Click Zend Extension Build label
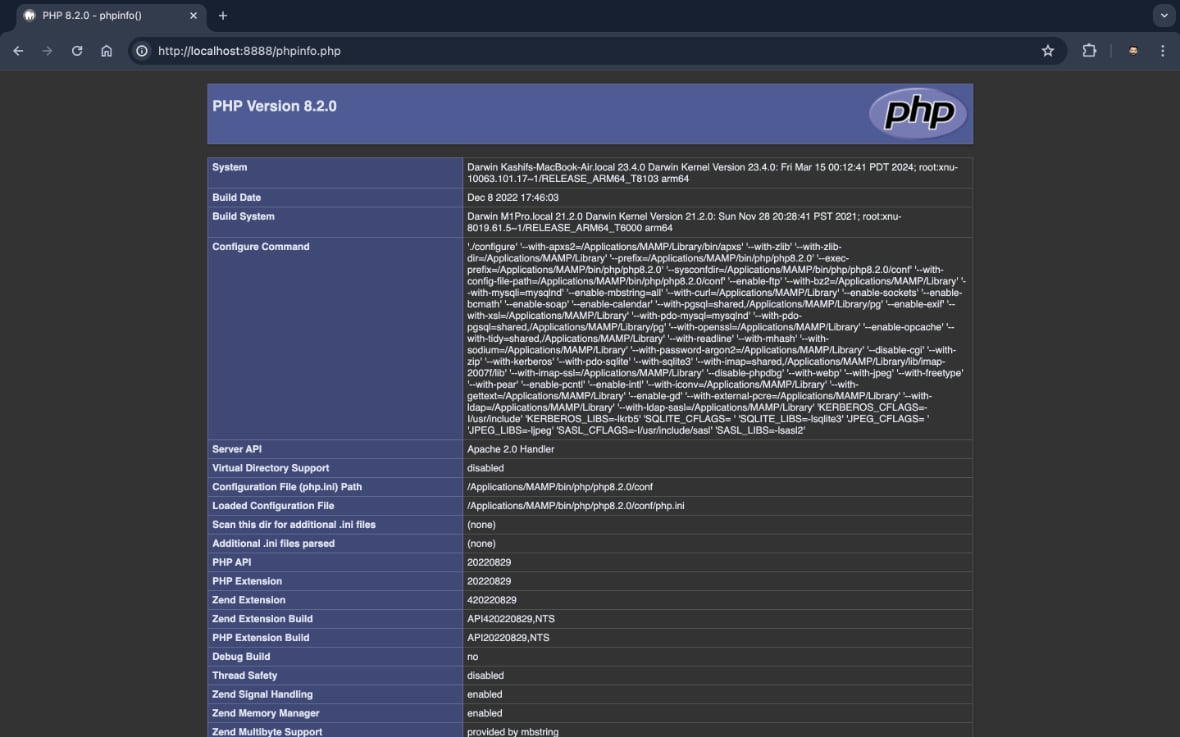The image size is (1180, 737). pyautogui.click(x=262, y=618)
